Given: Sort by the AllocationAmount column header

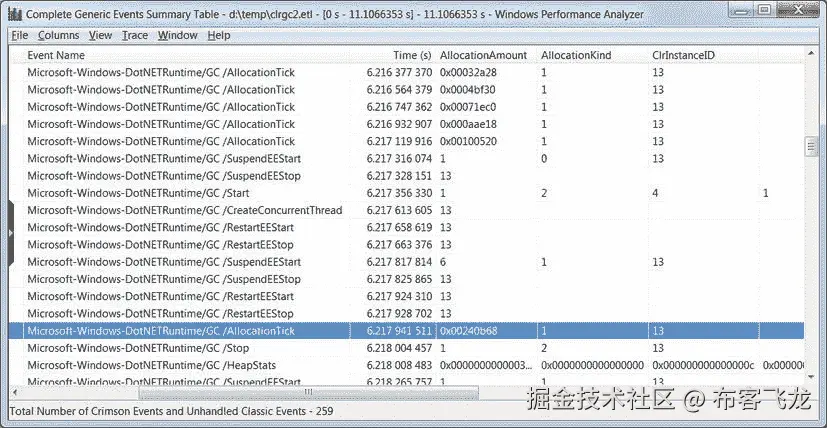Looking at the screenshot, I should tap(484, 55).
